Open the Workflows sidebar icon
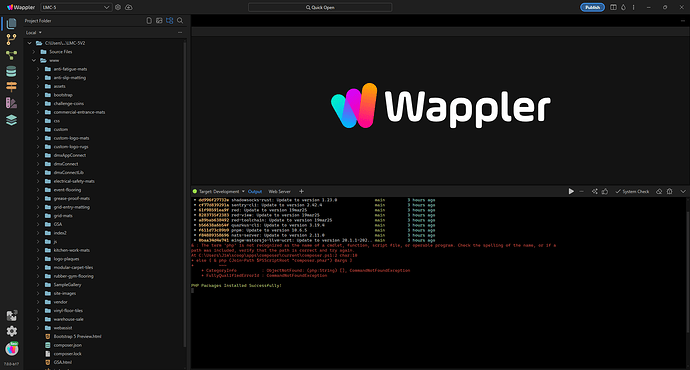Image resolution: width=690 pixels, height=370 pixels. 11,55
